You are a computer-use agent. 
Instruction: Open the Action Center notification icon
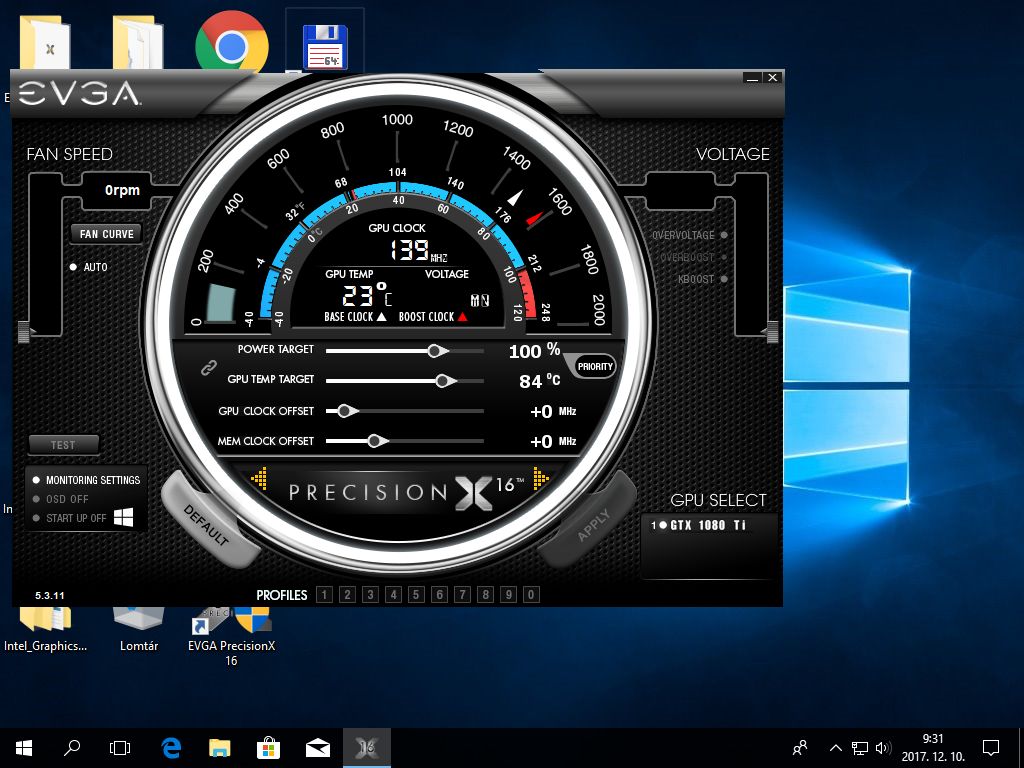(991, 748)
